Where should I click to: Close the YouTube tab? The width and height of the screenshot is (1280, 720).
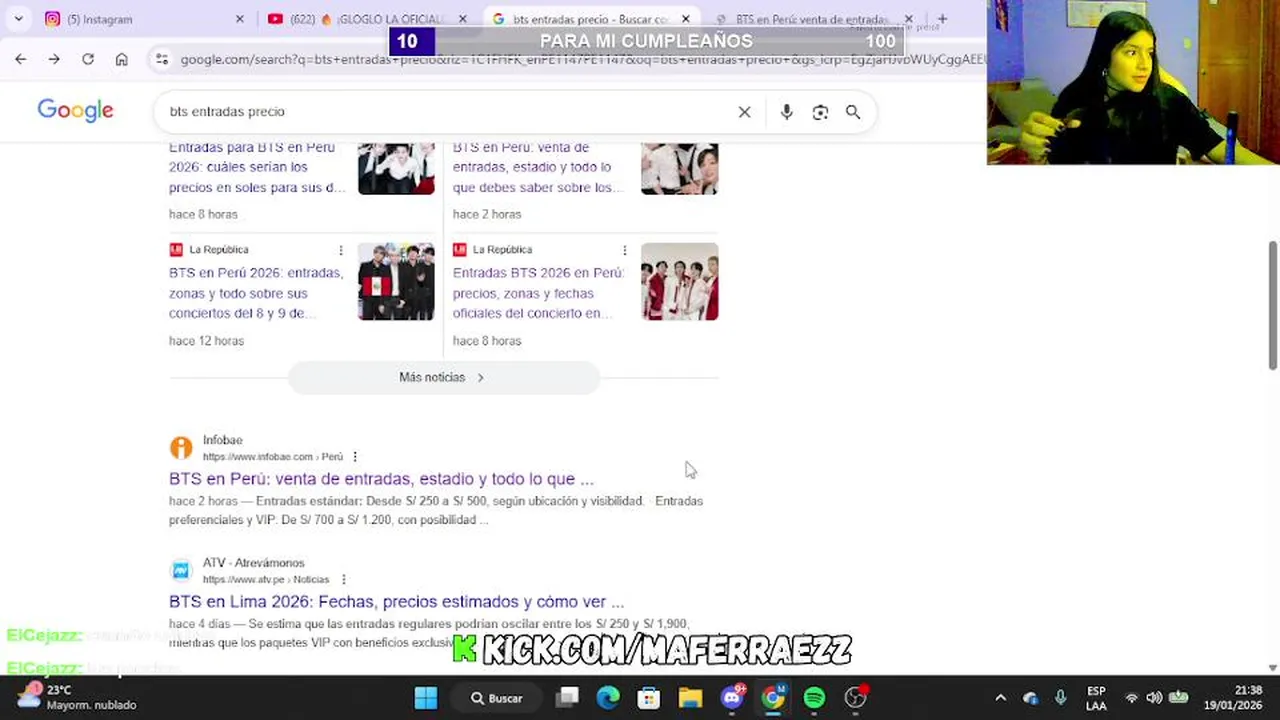(463, 19)
